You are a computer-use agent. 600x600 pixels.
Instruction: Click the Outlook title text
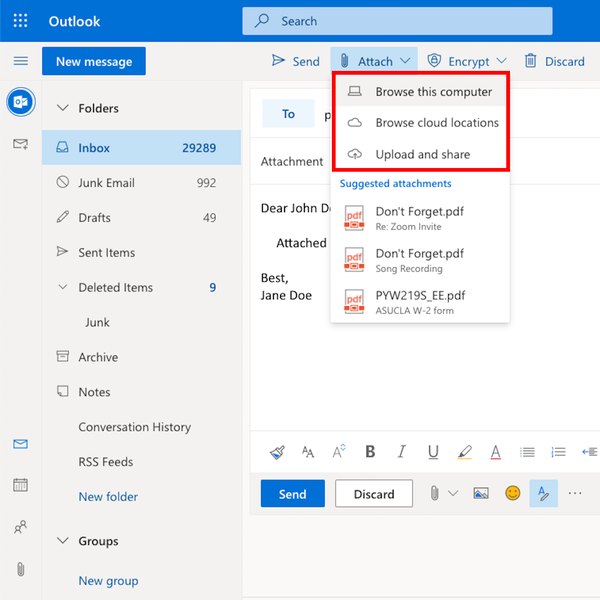coord(74,21)
